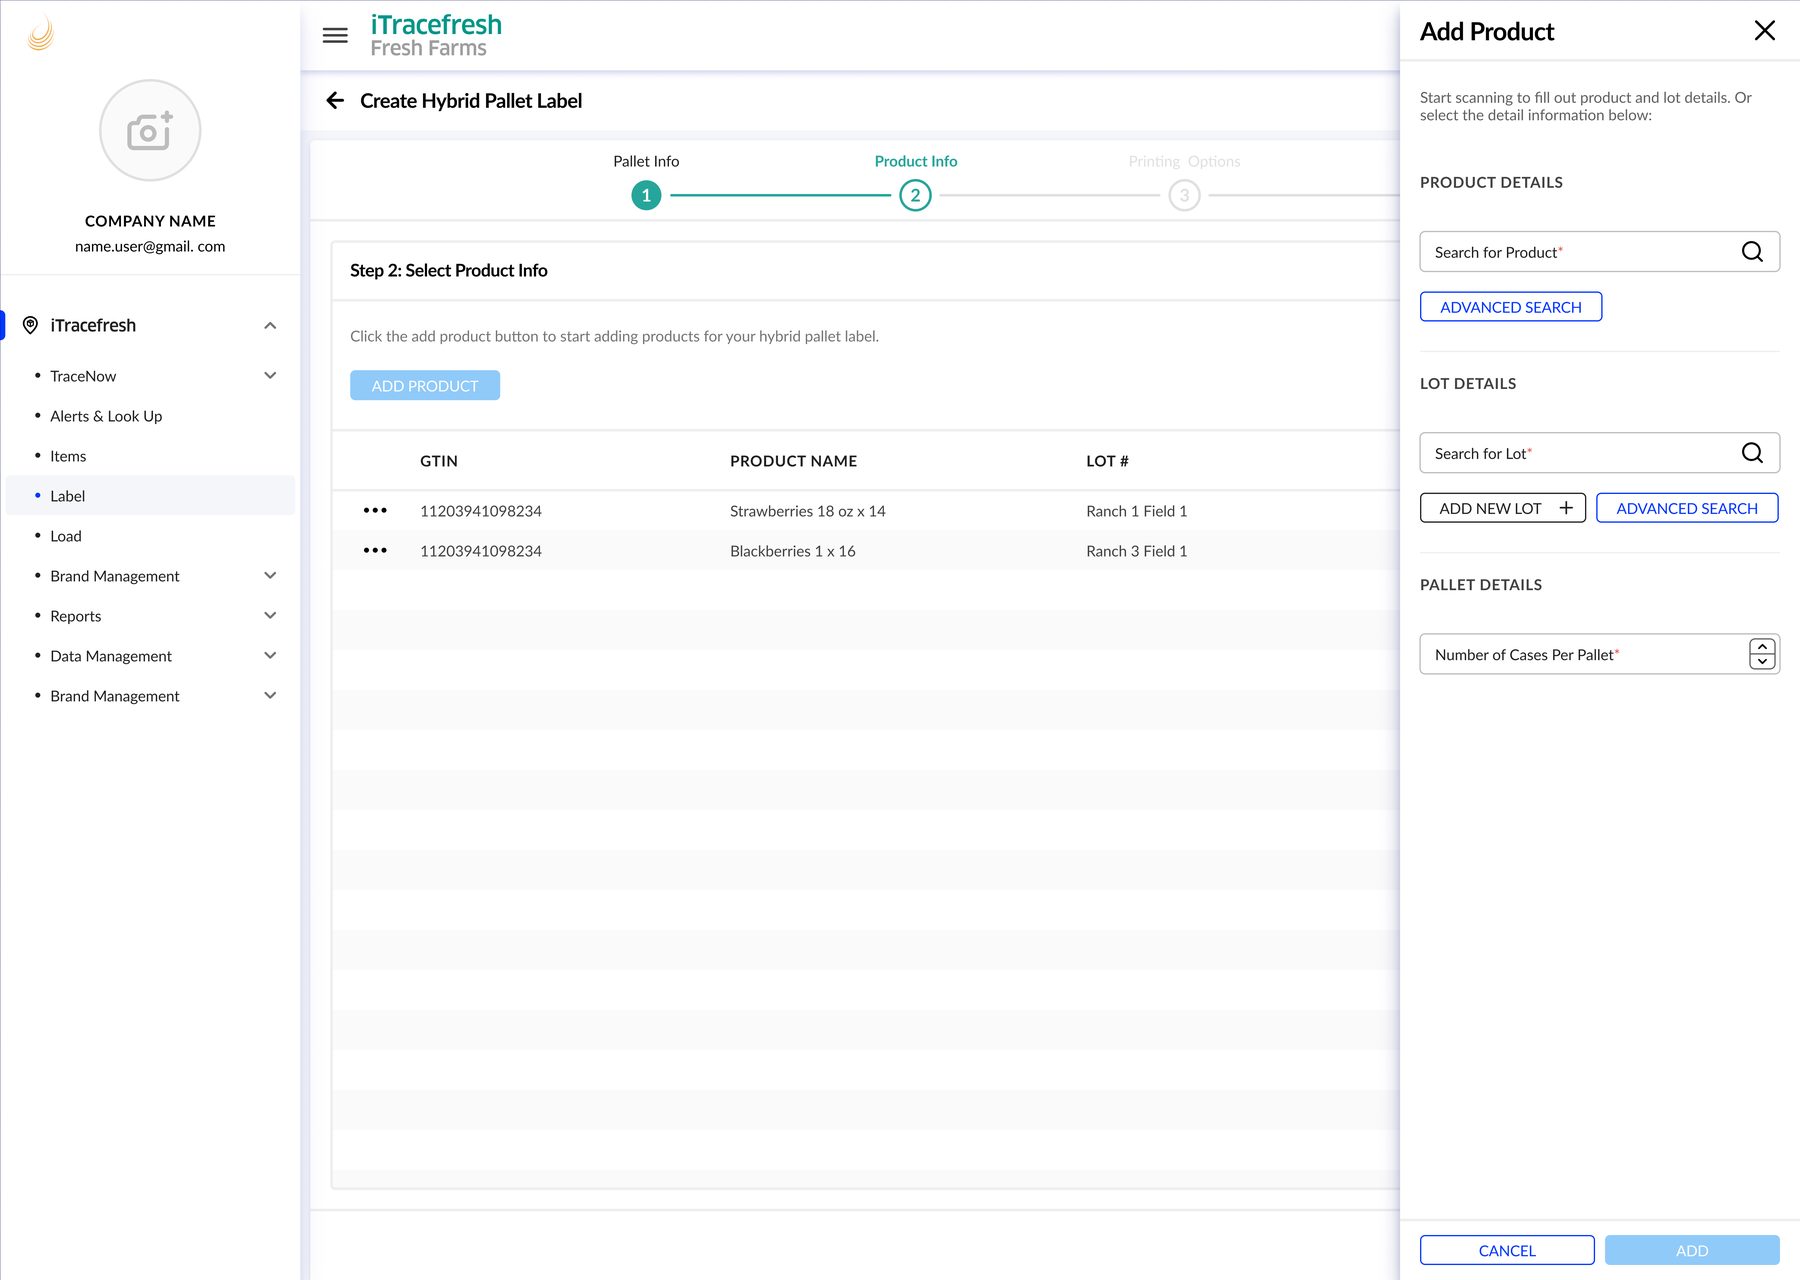Image resolution: width=1800 pixels, height=1280 pixels.
Task: Close the Add Product panel
Action: click(x=1765, y=31)
